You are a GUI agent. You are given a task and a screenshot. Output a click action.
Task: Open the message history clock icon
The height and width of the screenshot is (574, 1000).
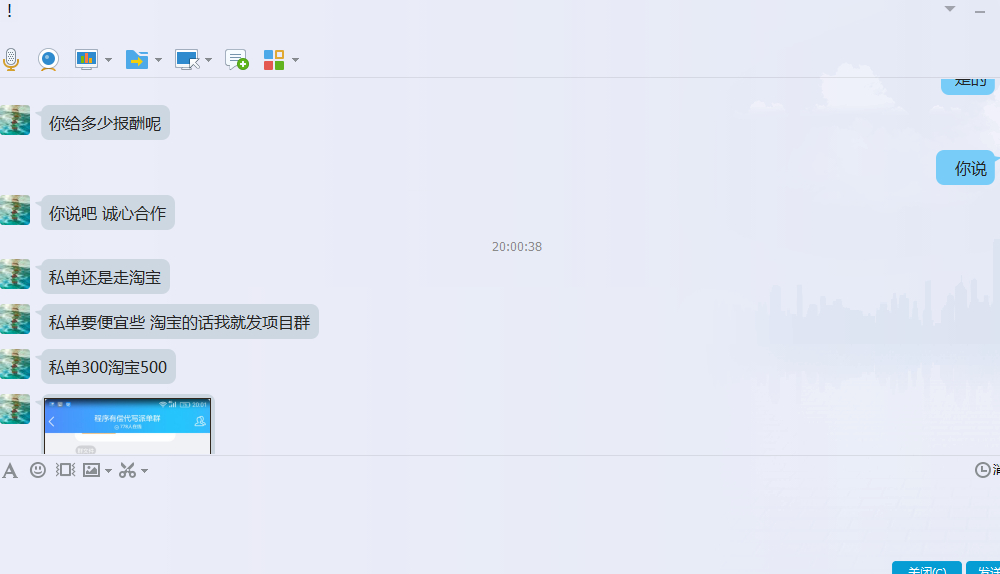tap(982, 470)
